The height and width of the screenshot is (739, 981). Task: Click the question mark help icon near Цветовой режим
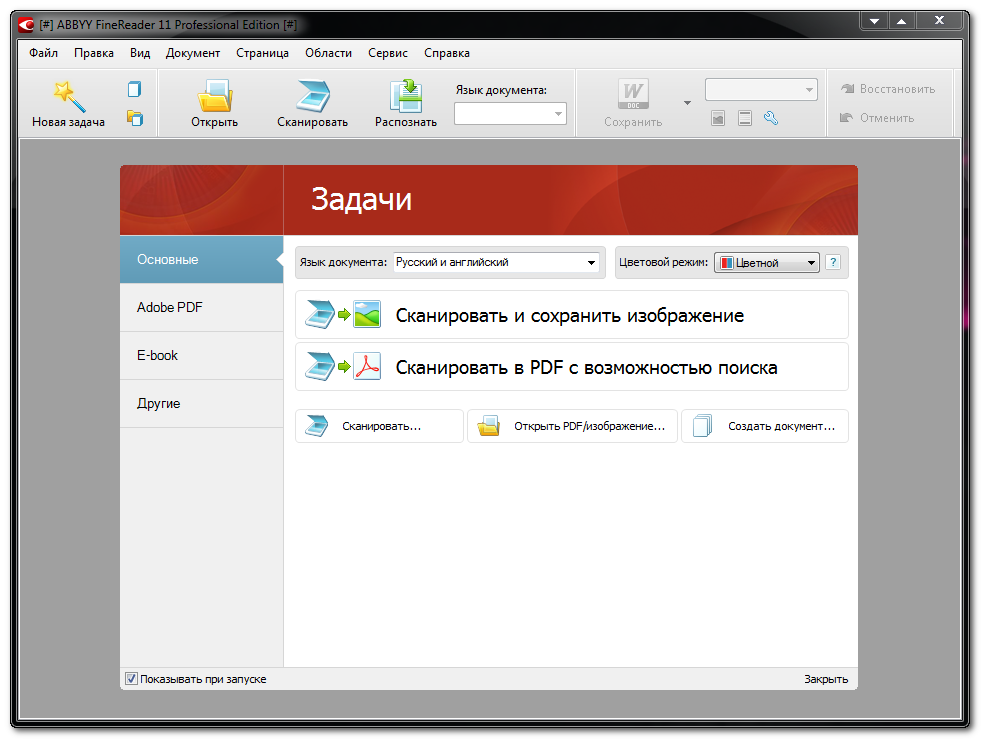click(833, 262)
